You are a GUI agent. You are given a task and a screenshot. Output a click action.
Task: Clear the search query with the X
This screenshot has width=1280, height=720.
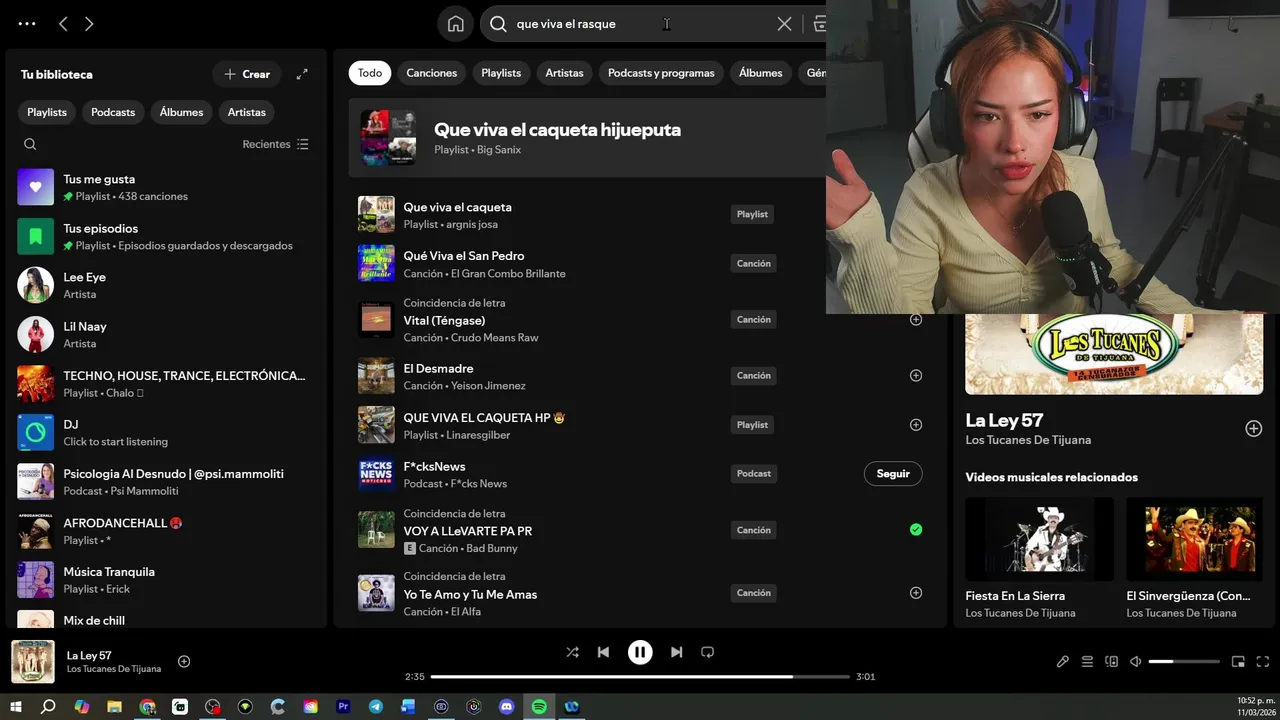785,24
